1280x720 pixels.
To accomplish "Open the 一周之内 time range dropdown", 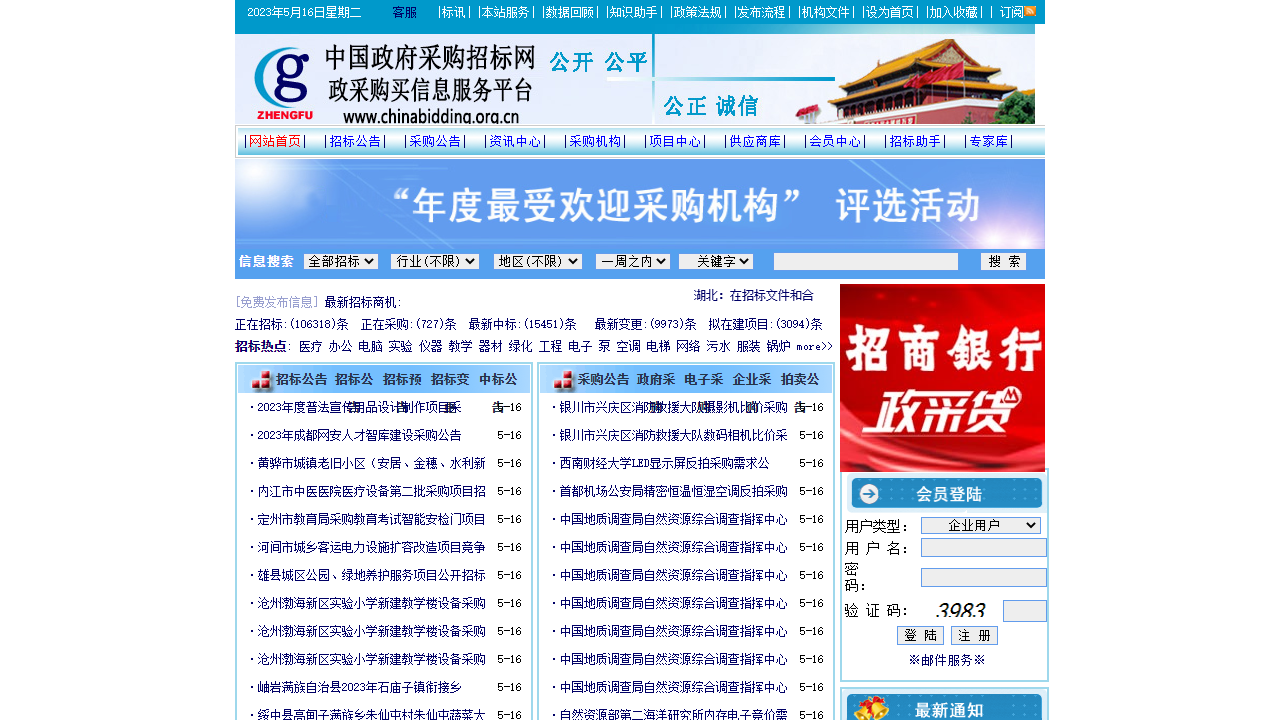I will point(632,261).
